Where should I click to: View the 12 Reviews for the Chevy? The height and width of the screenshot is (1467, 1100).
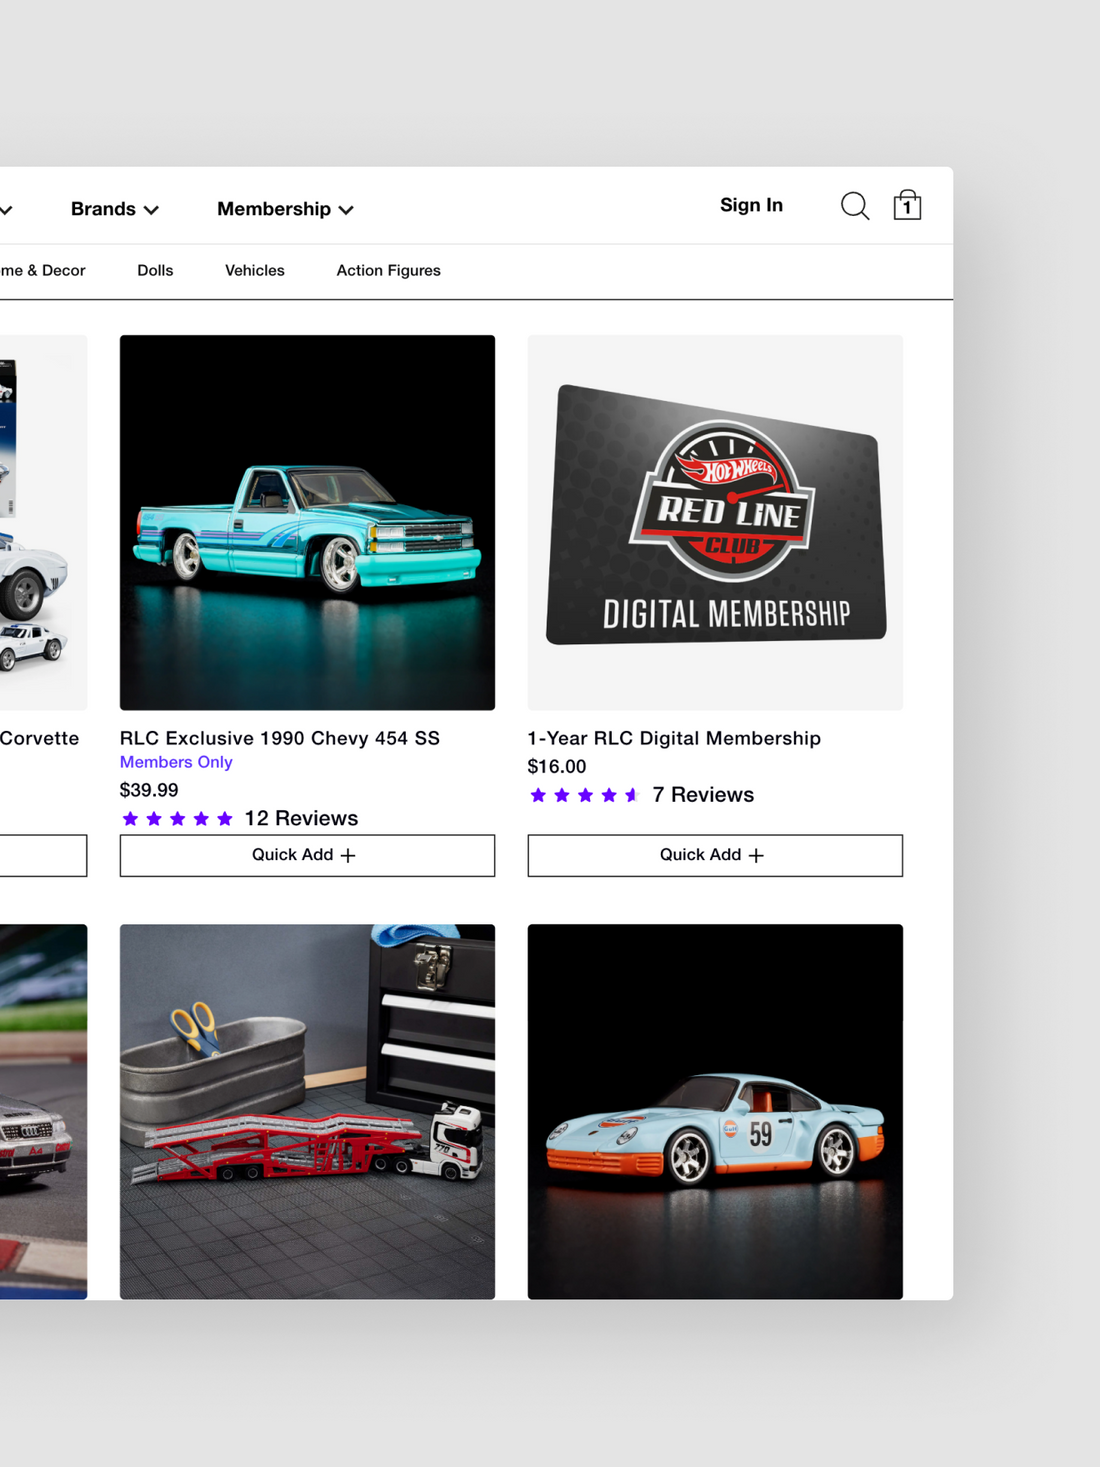(301, 819)
